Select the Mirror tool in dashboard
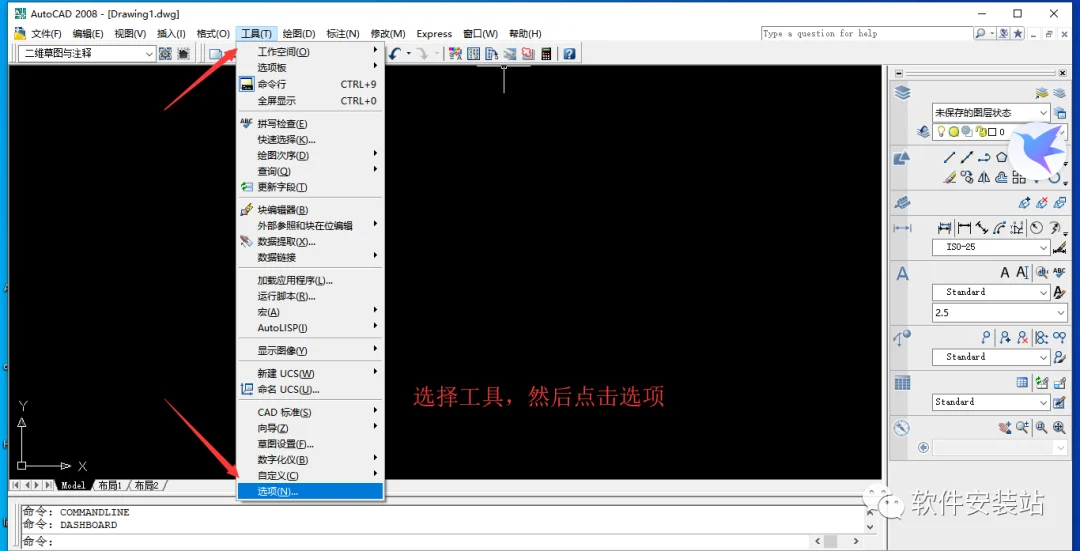This screenshot has height=551, width=1080. point(984,177)
